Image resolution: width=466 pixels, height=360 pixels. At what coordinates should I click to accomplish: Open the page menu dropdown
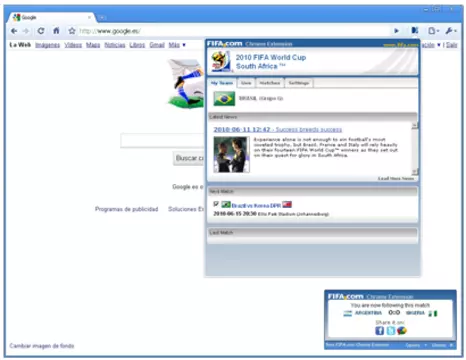click(x=433, y=31)
